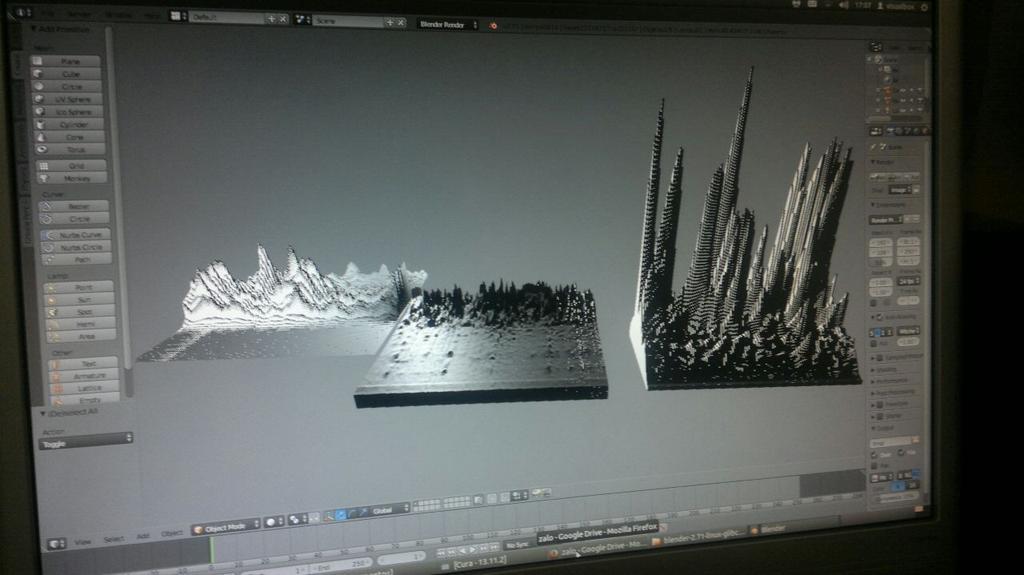
Task: Add a Path curve
Action: point(78,259)
